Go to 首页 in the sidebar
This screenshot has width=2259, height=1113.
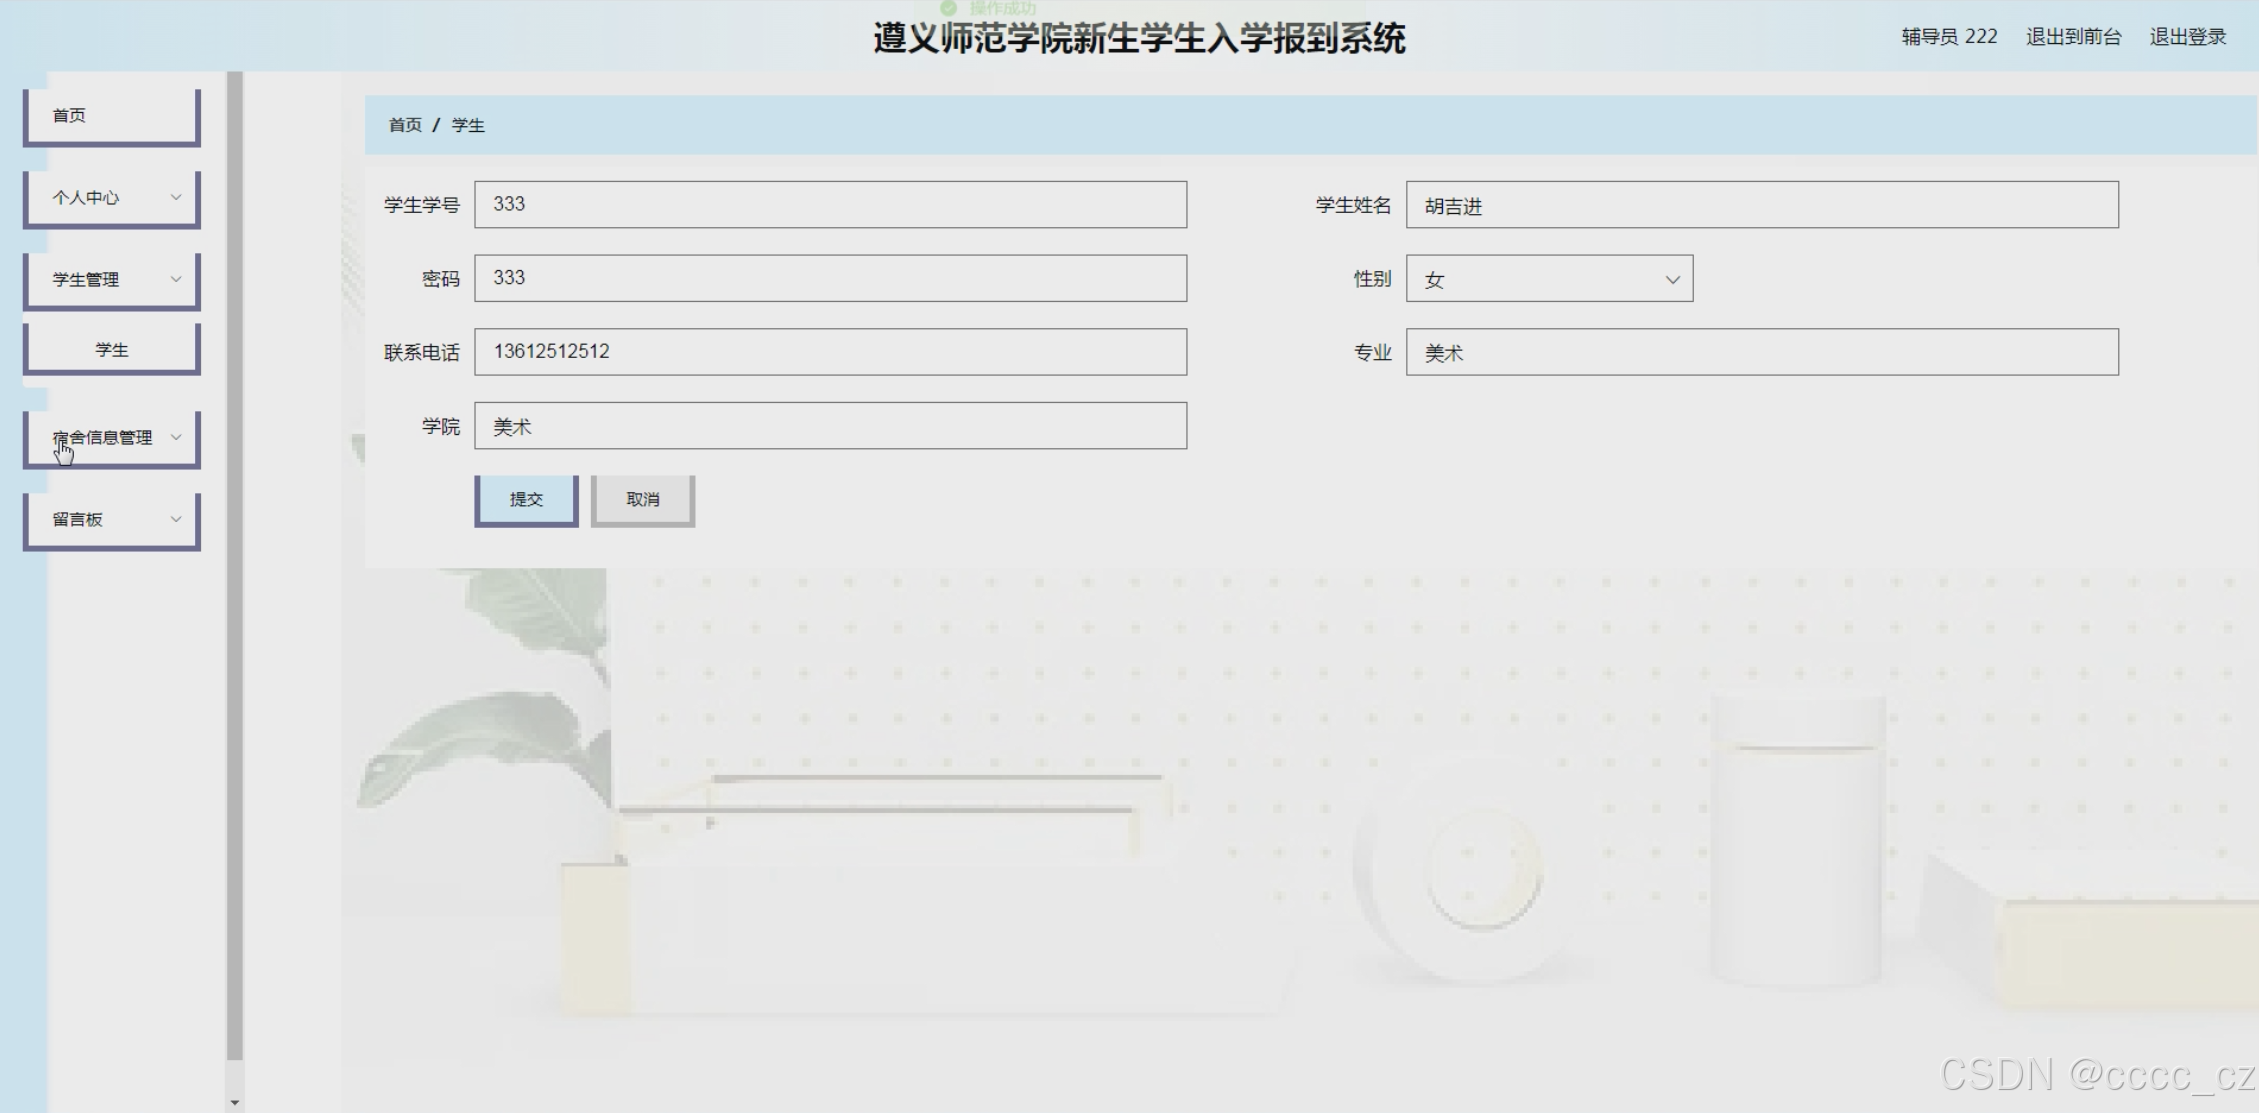coord(111,116)
